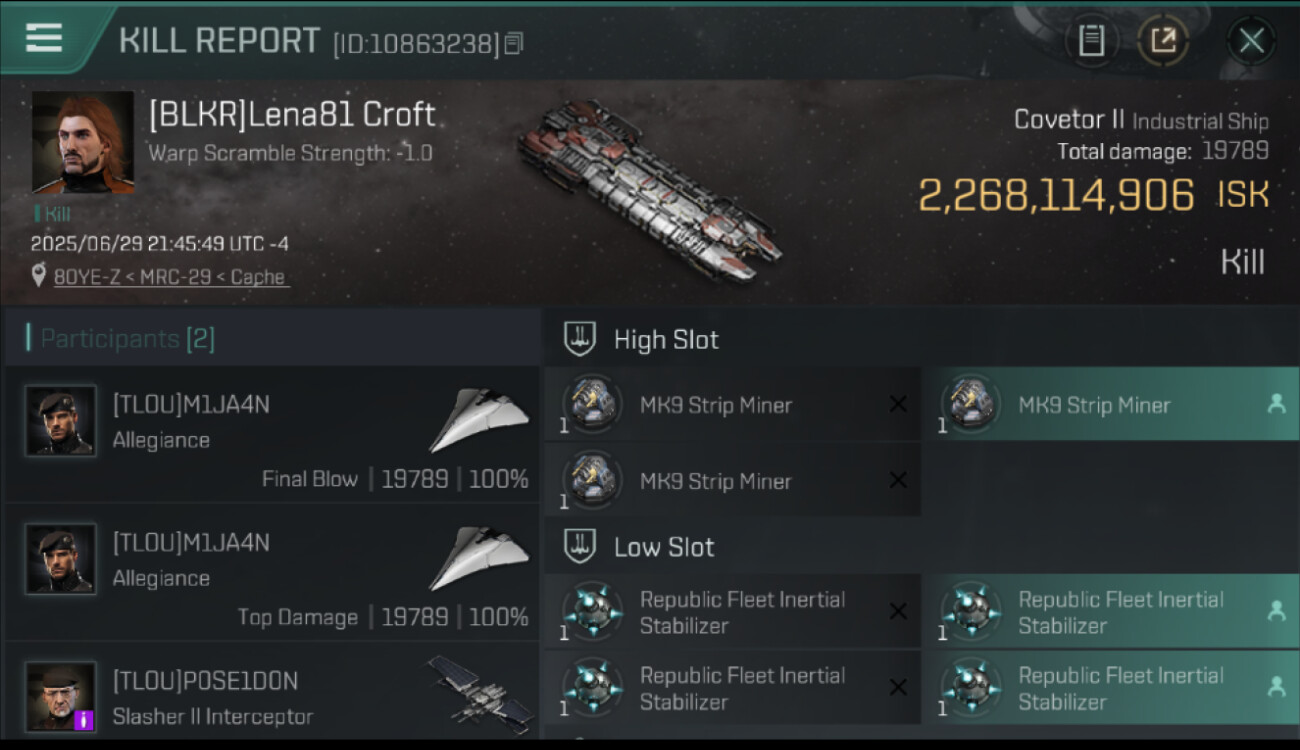View P0SE1D0N's pilot portrait

point(61,696)
